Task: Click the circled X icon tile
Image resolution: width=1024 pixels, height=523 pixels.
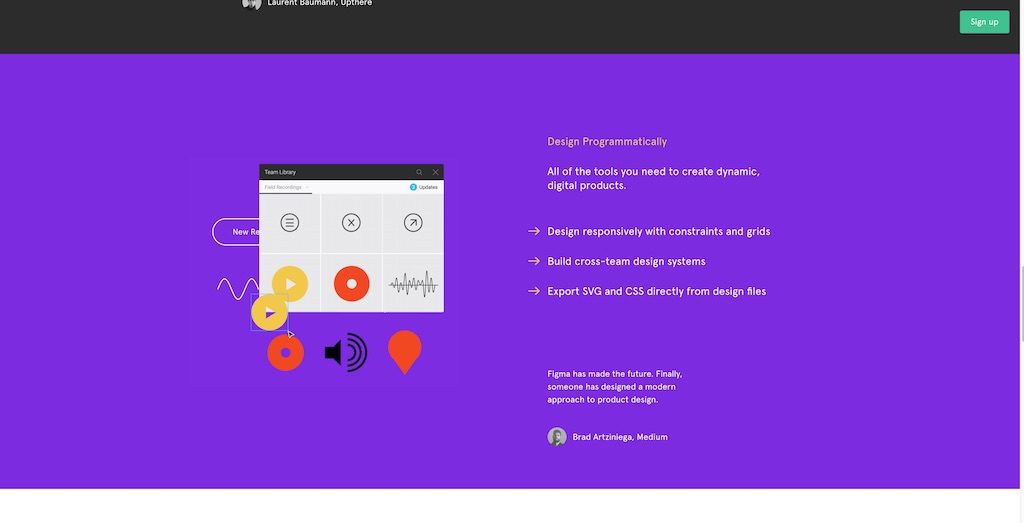Action: point(351,223)
